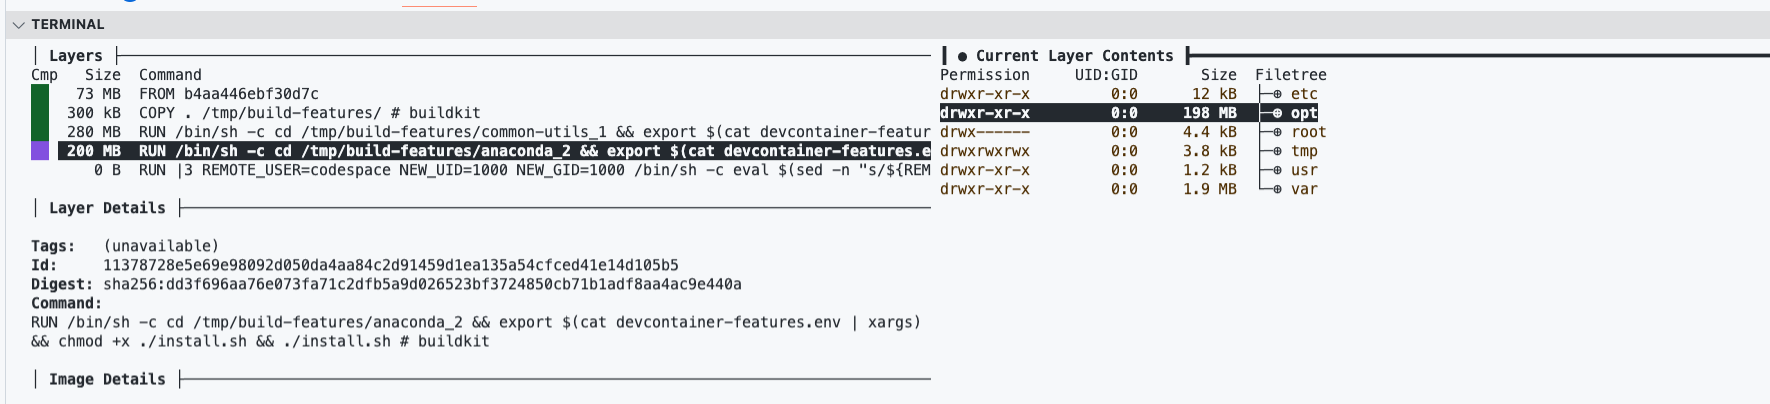Viewport: 1770px width, 404px height.
Task: Select the COPY build-features layer row
Action: click(x=480, y=113)
